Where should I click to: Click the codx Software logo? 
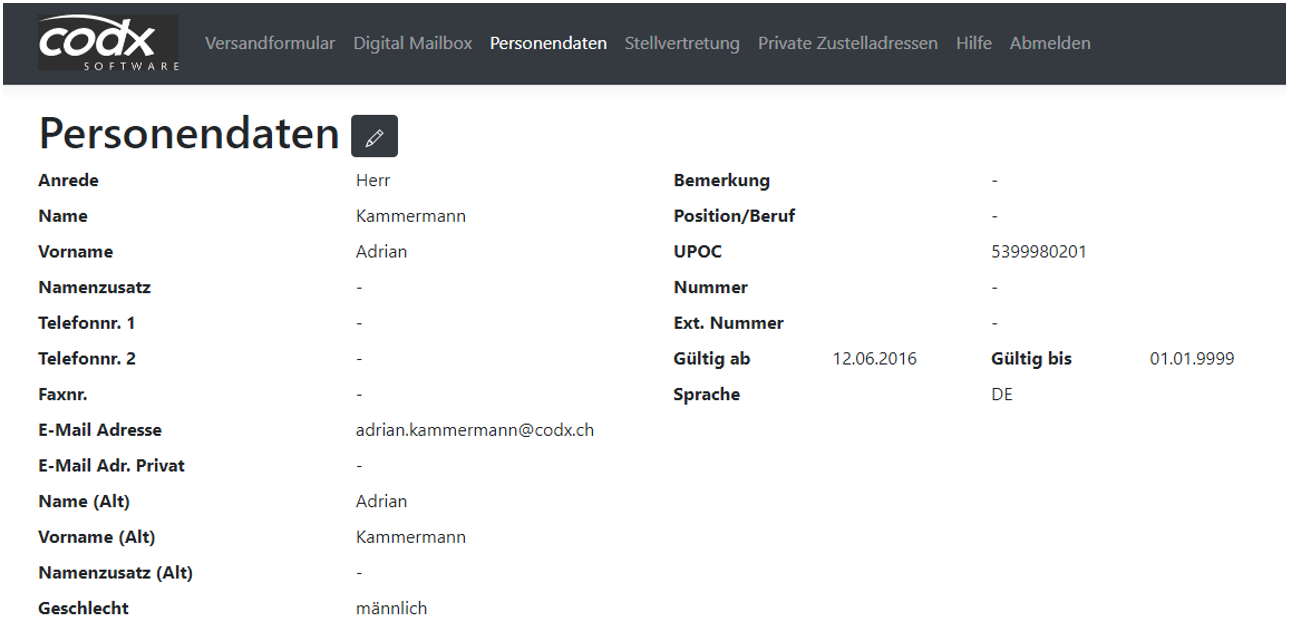(x=109, y=44)
